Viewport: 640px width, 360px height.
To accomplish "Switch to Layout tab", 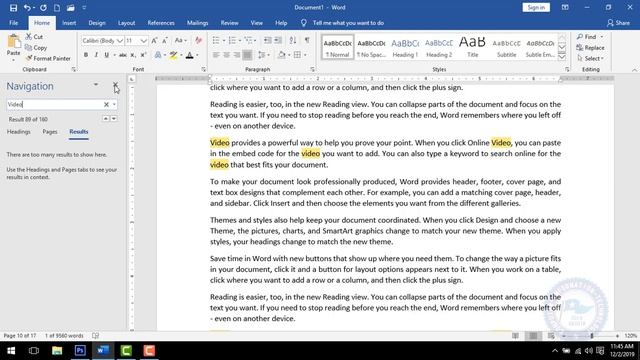I will point(127,23).
